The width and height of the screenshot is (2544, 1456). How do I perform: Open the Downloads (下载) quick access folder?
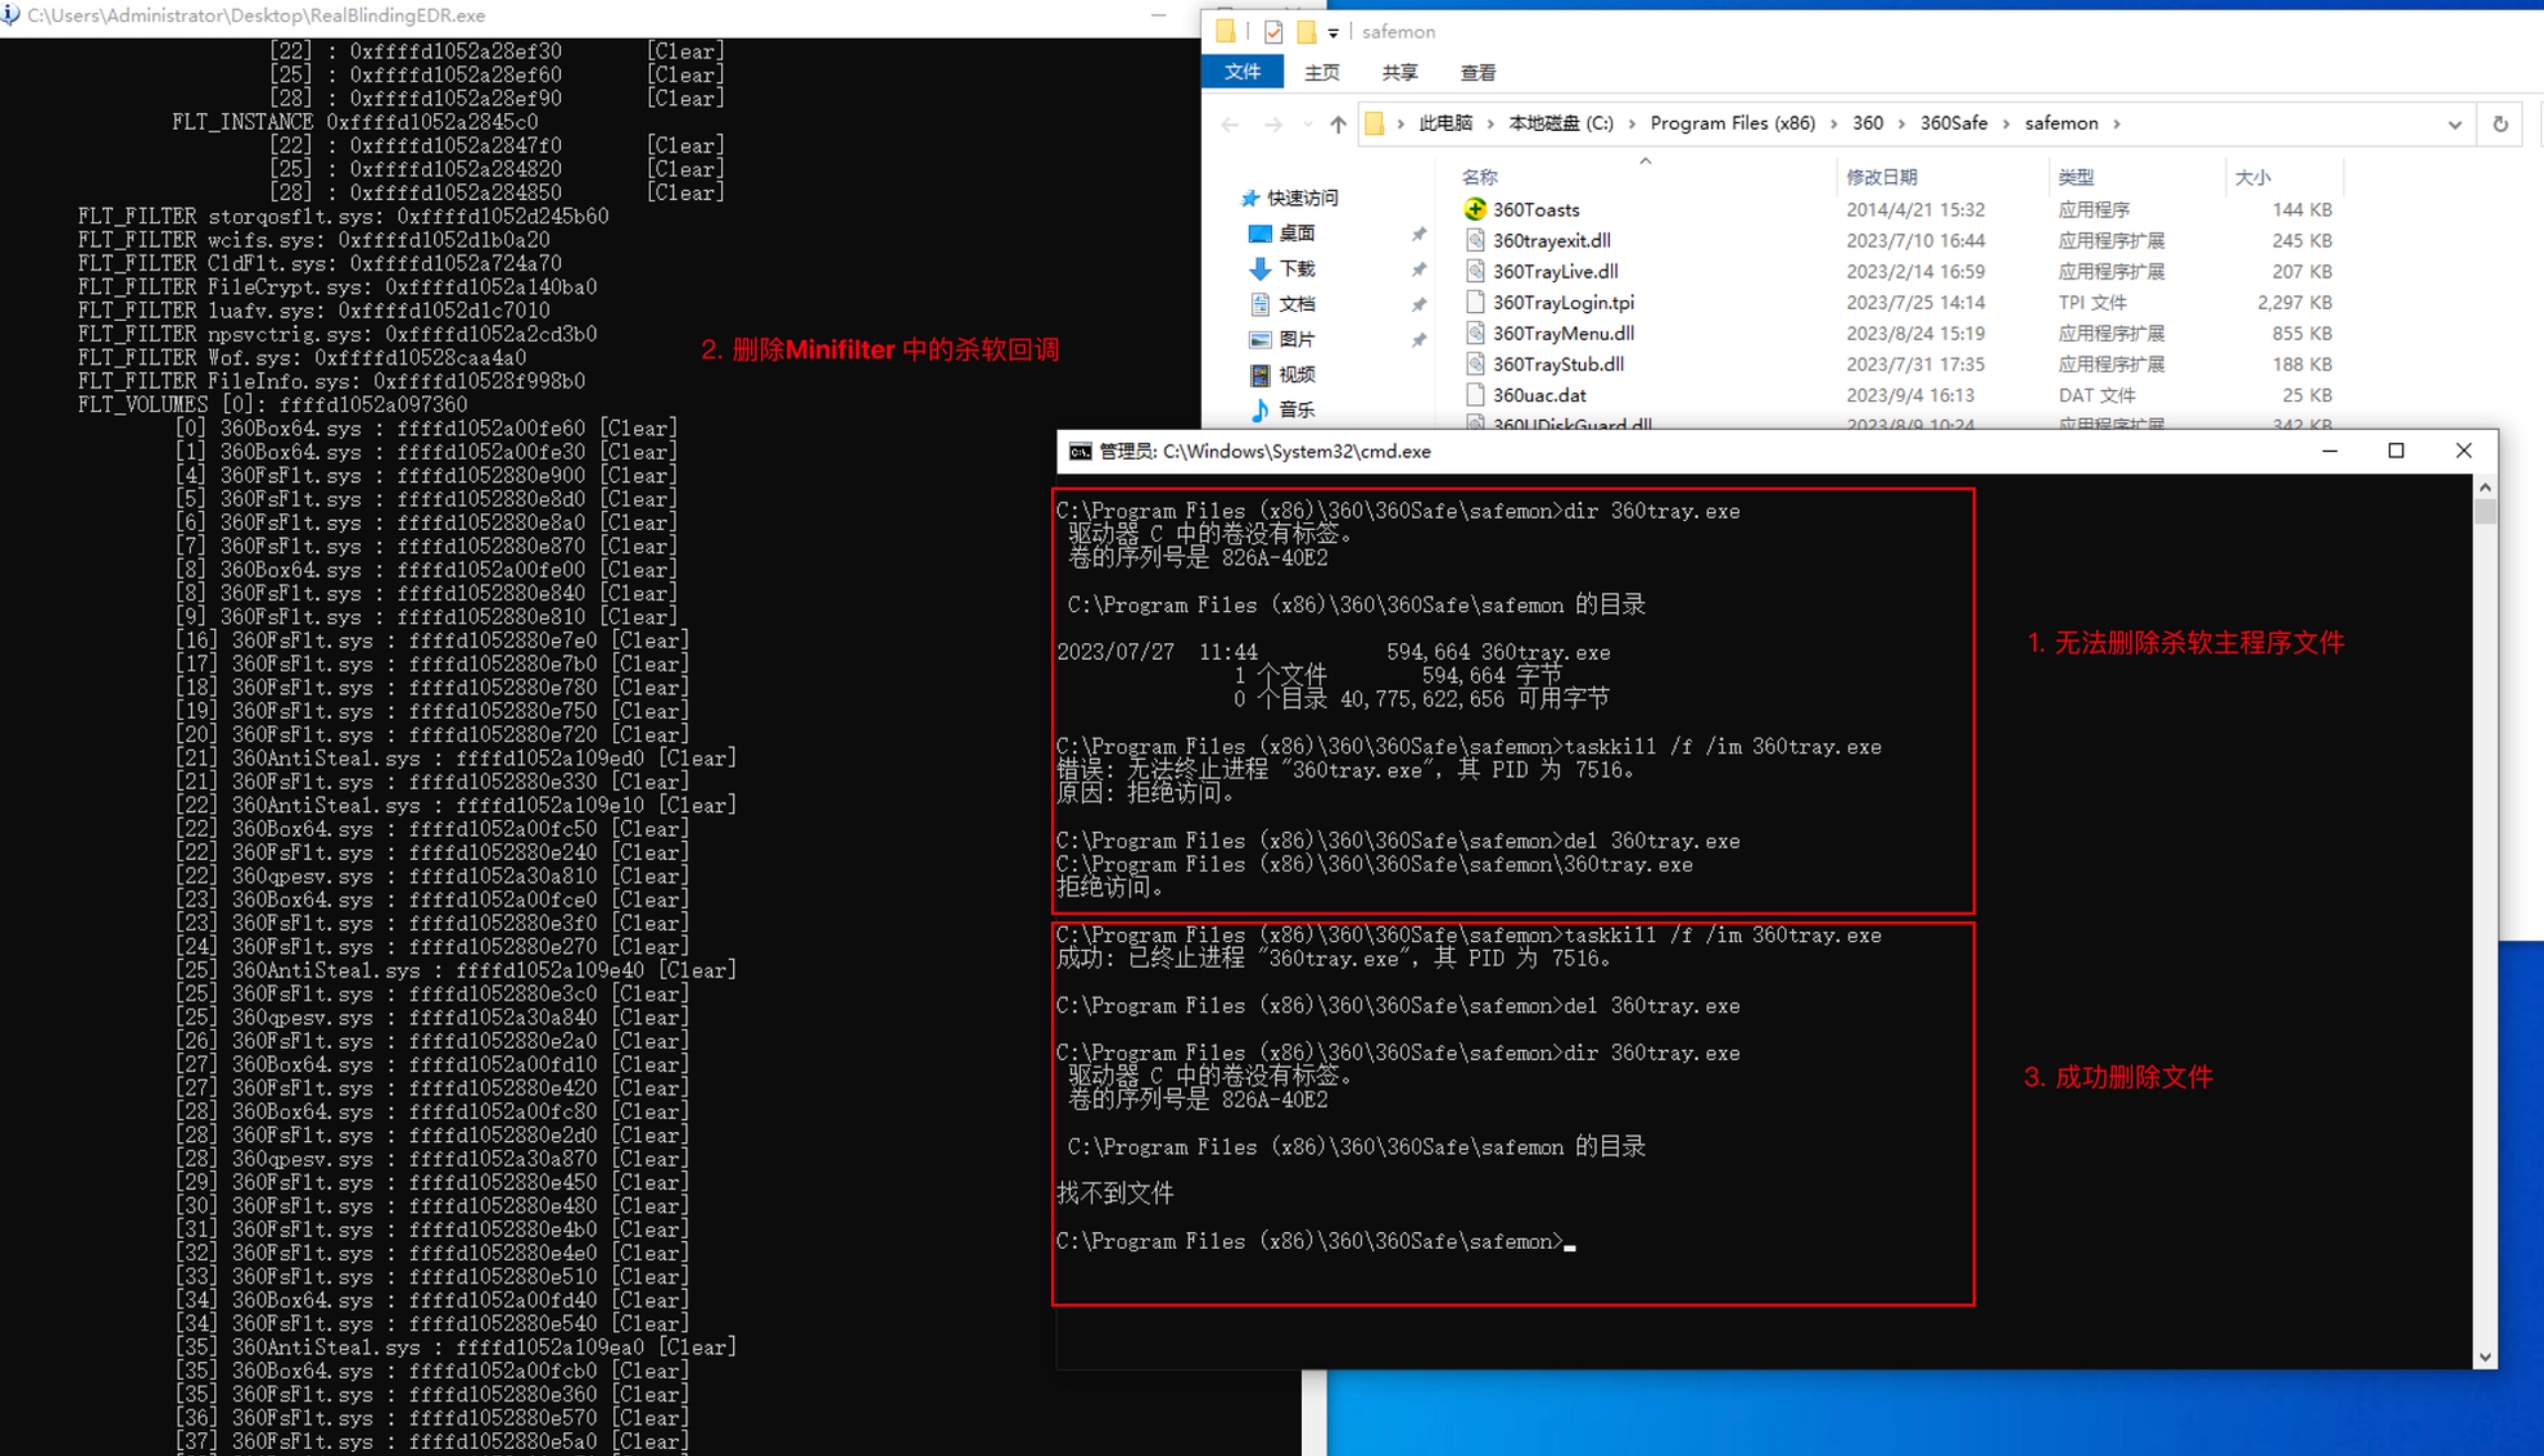pos(1296,269)
